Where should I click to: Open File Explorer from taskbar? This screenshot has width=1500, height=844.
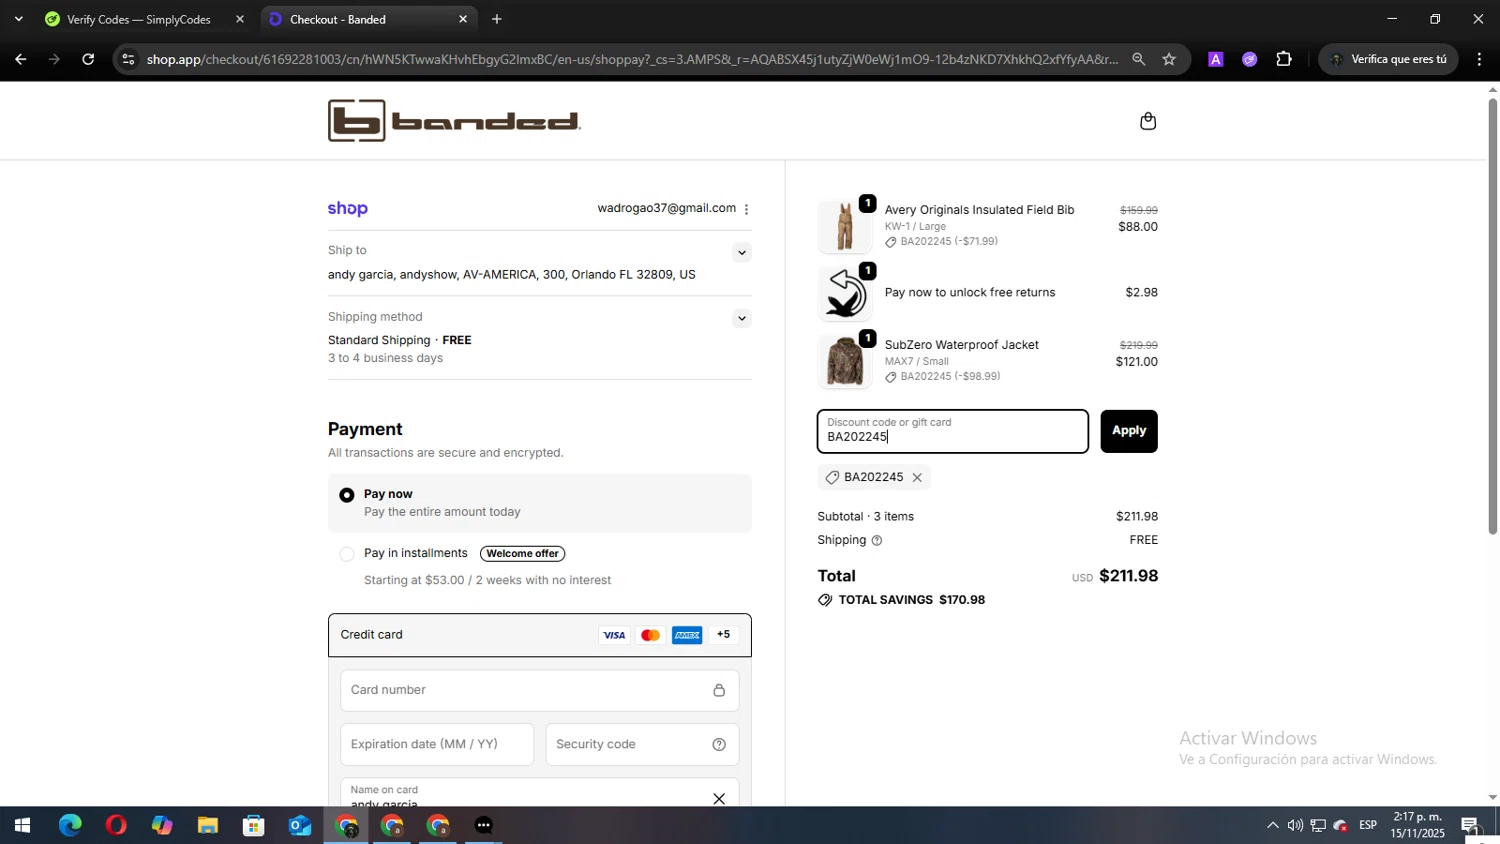(208, 826)
